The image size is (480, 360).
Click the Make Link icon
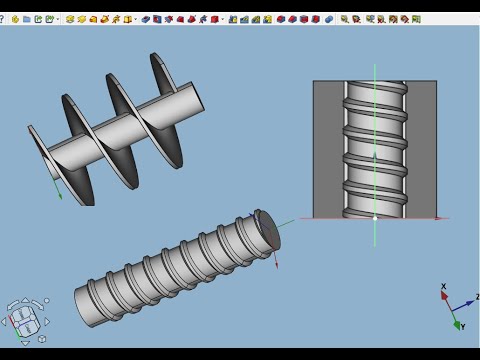(38, 19)
